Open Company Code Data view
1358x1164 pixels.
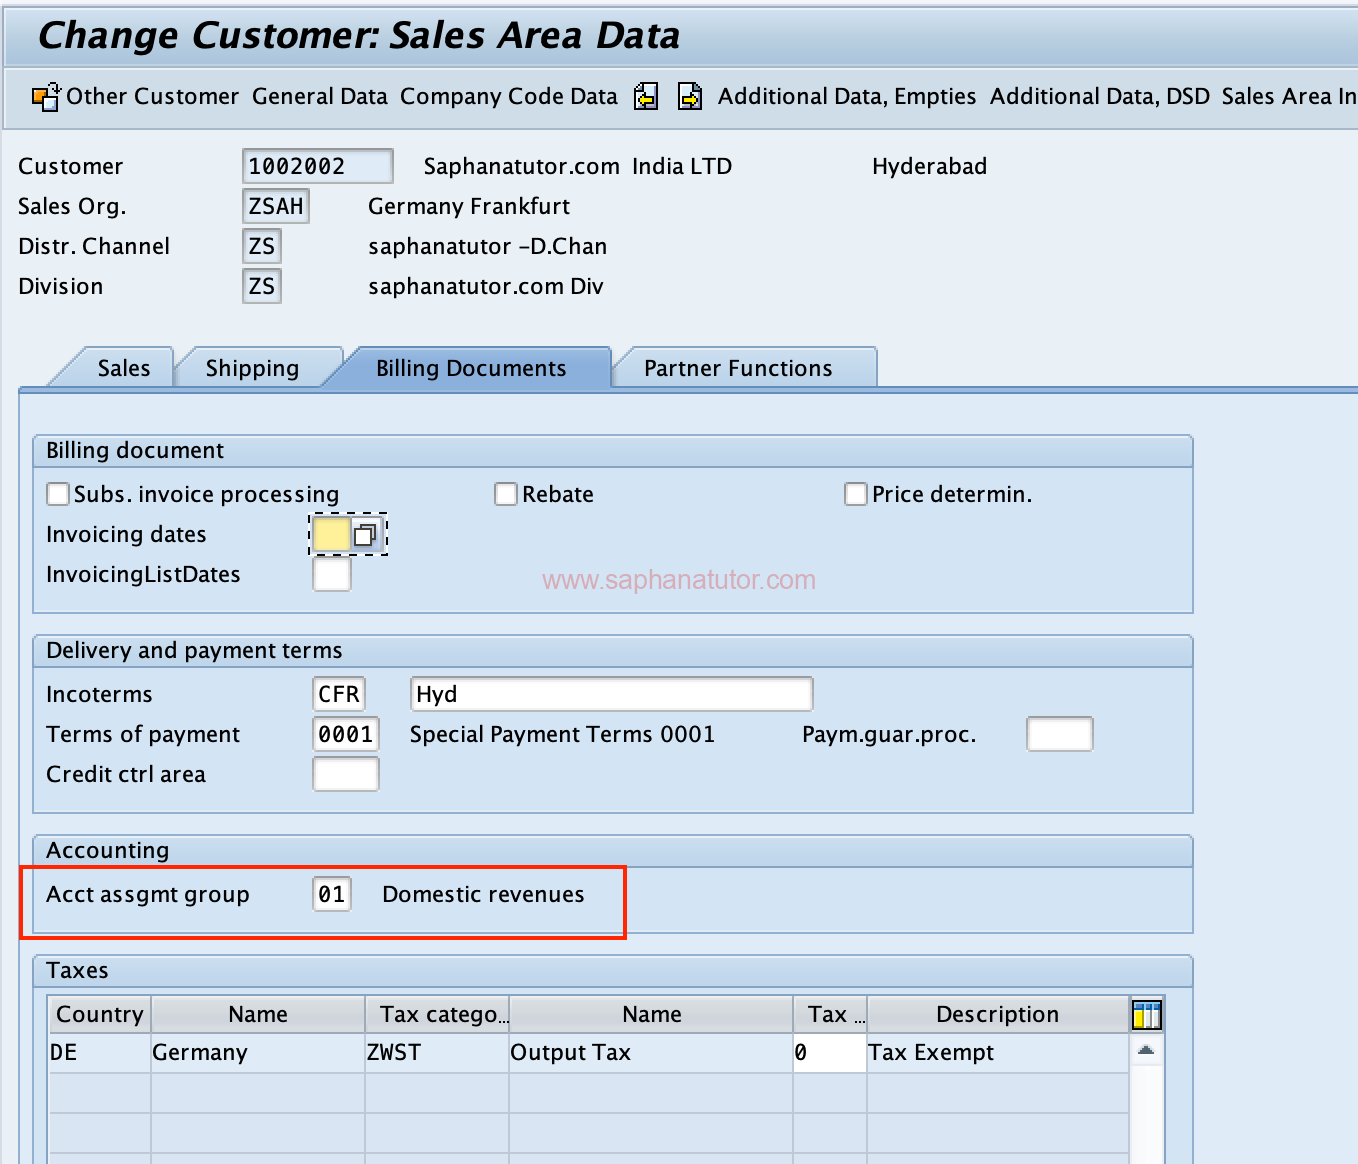point(509,96)
